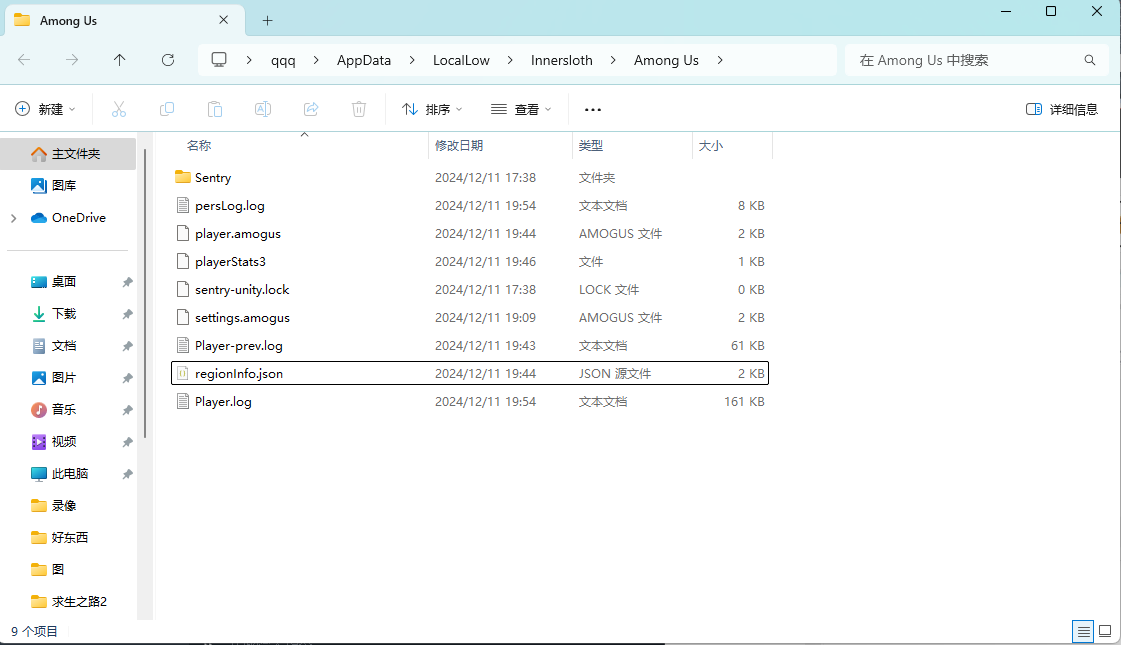1121x645 pixels.
Task: Select 主文件夹 in sidebar
Action: tap(68, 154)
